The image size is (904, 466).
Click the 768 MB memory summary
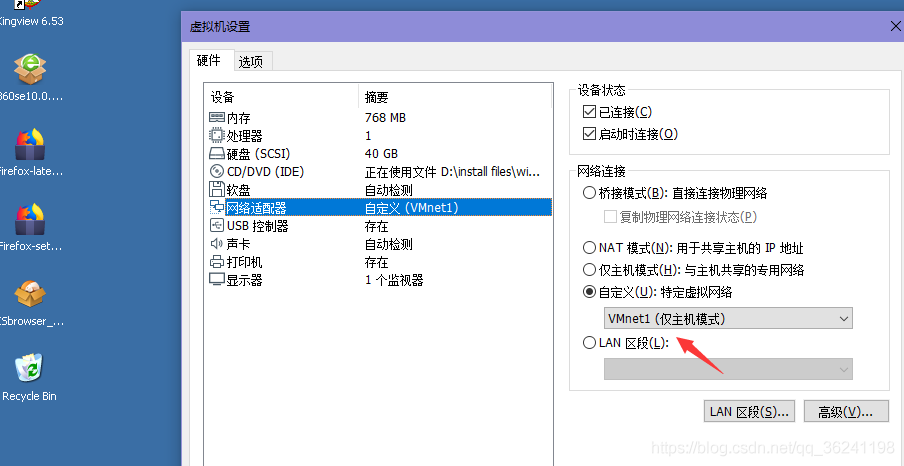tap(385, 118)
